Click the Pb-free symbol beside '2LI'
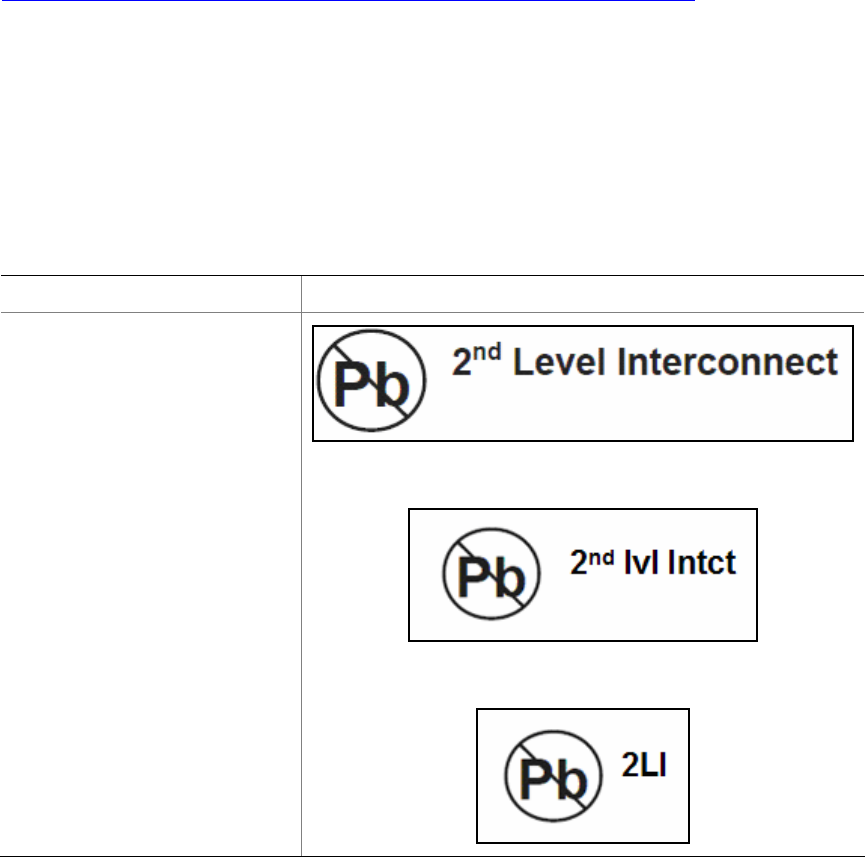Screen dimensions: 865x857 pos(553,776)
